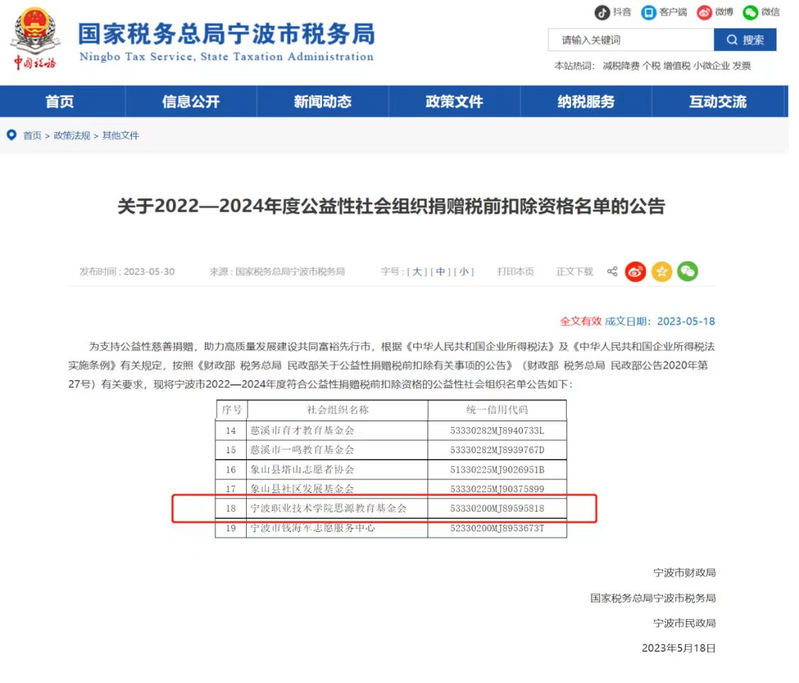The height and width of the screenshot is (683, 799).
Task: Click the 打印本页 print link
Action: point(516,272)
